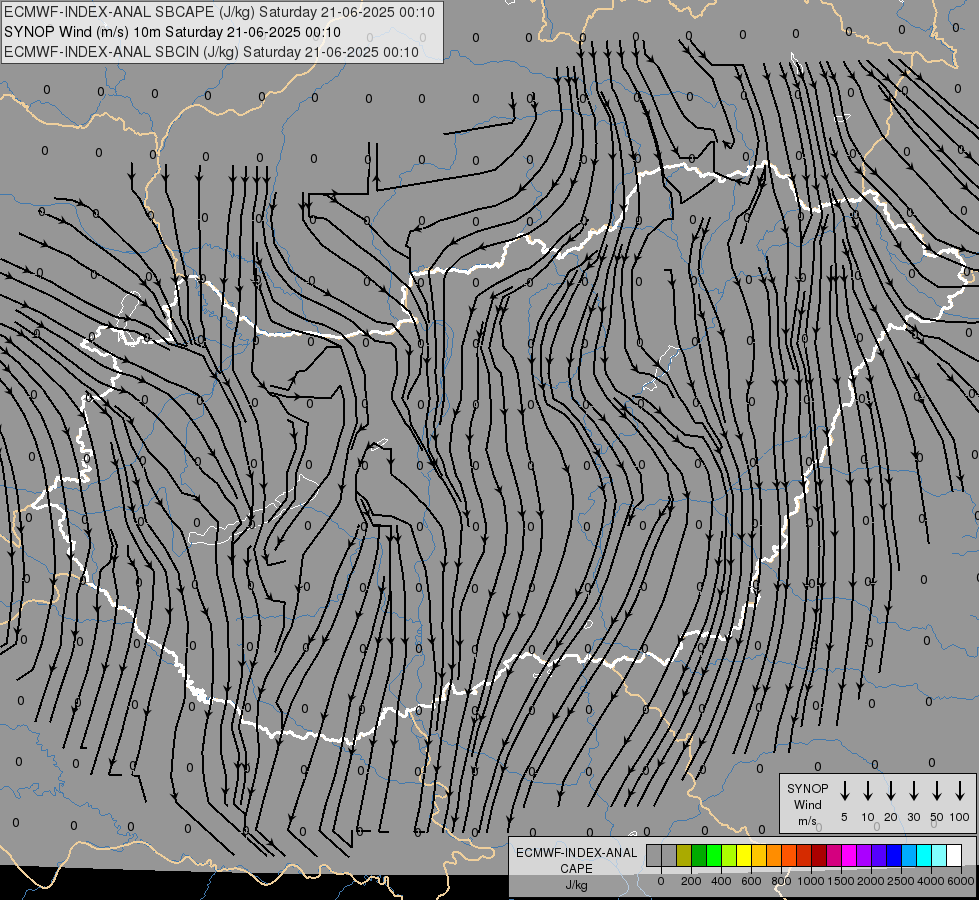Image resolution: width=979 pixels, height=900 pixels.
Task: Click the '1500' tick label on CAPE scale
Action: (841, 881)
